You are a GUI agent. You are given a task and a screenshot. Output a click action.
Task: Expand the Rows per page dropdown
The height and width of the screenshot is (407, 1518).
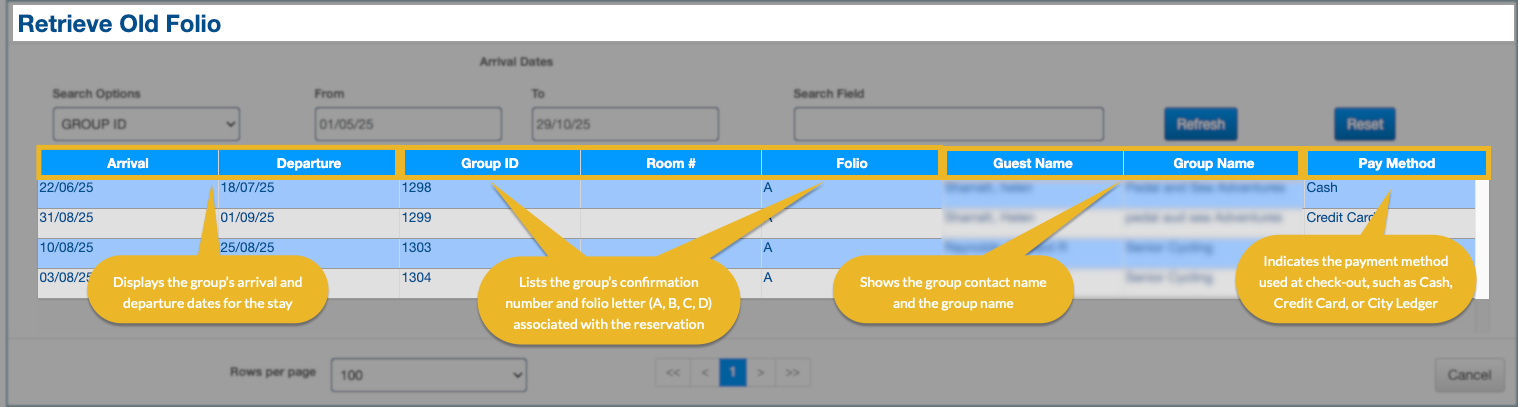[428, 374]
